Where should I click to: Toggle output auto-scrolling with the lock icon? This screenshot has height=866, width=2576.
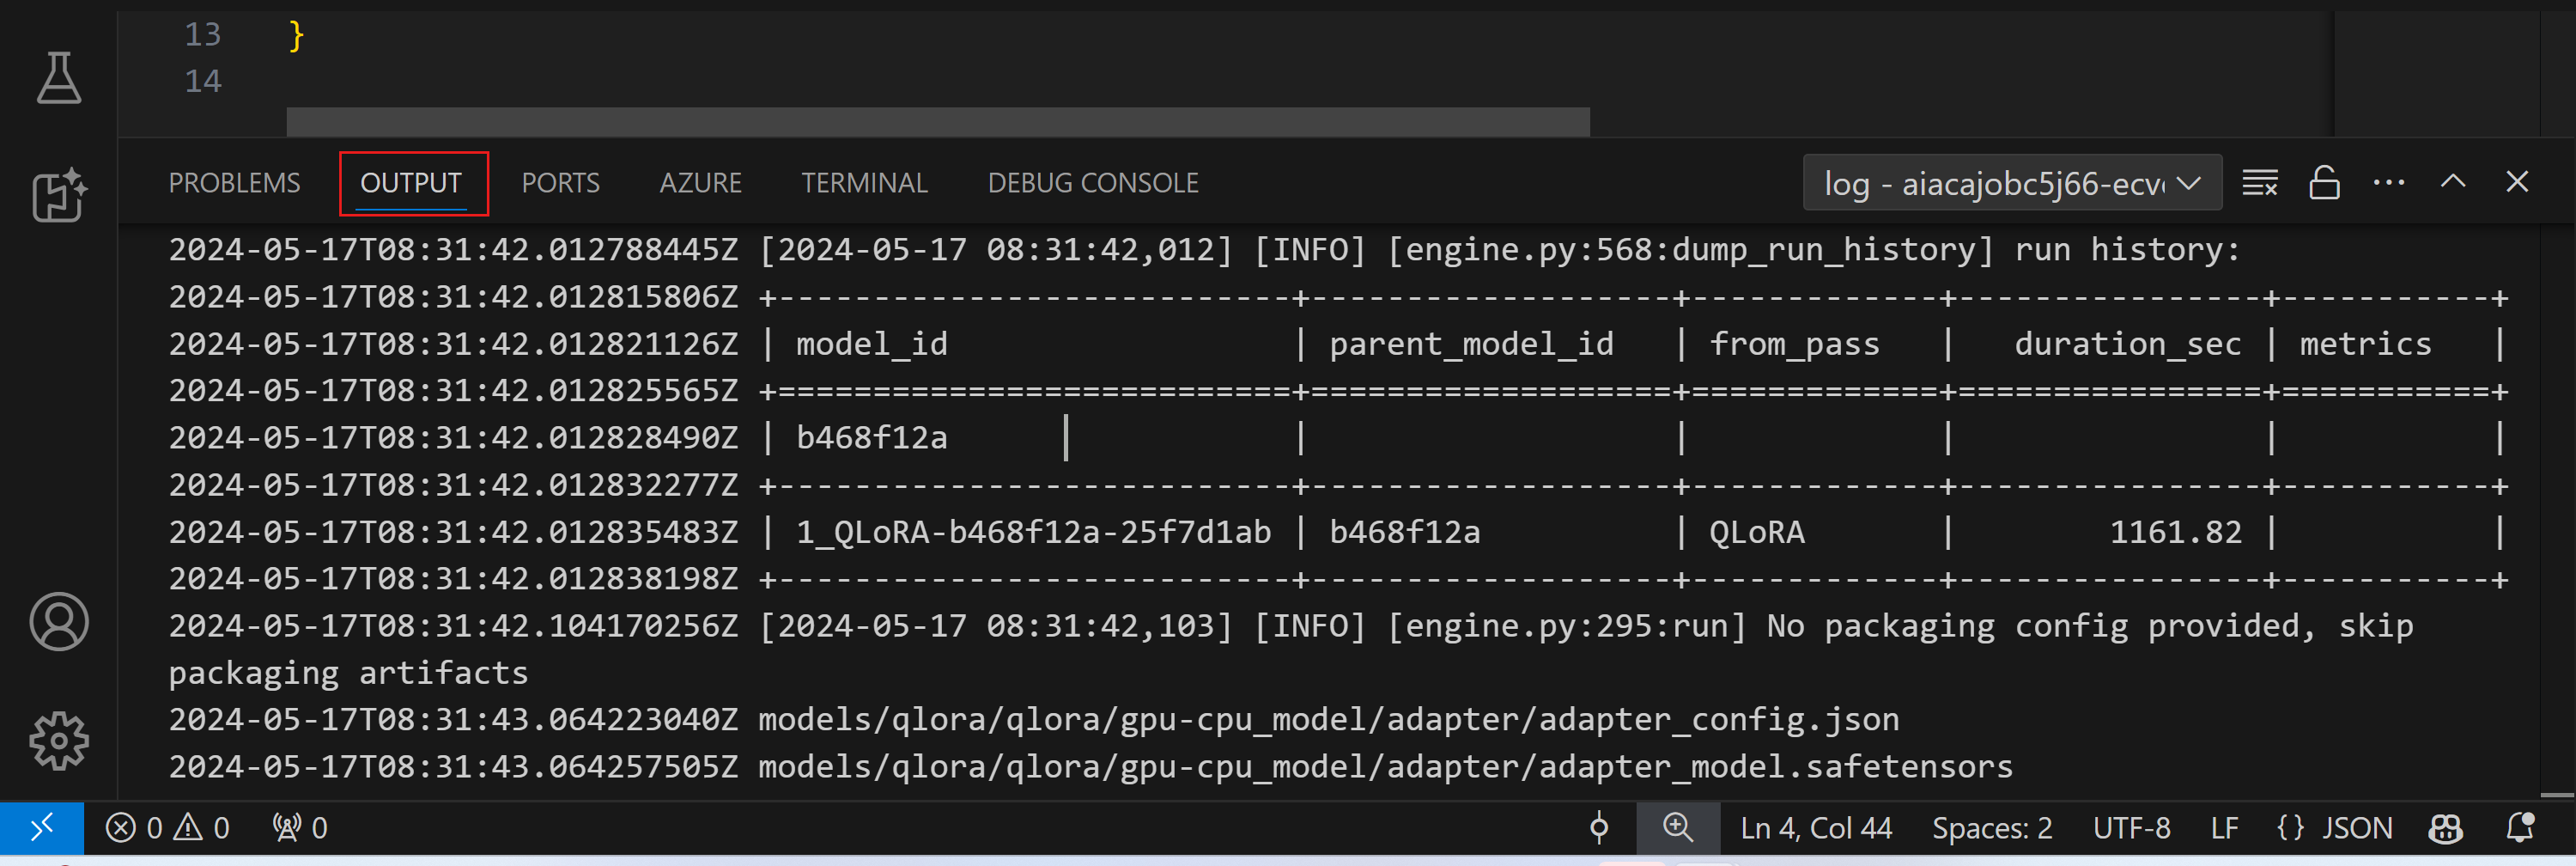pyautogui.click(x=2324, y=182)
